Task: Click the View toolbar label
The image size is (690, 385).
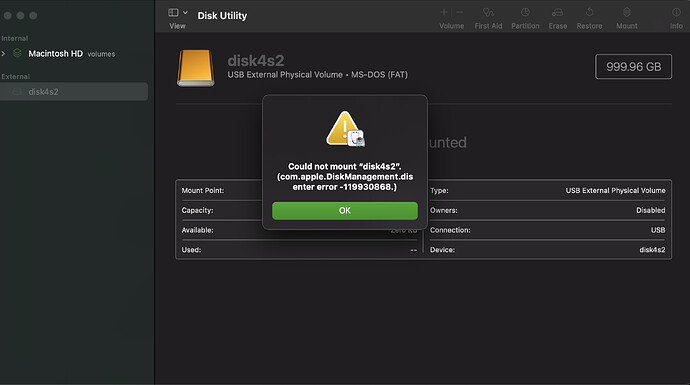Action: click(x=177, y=26)
